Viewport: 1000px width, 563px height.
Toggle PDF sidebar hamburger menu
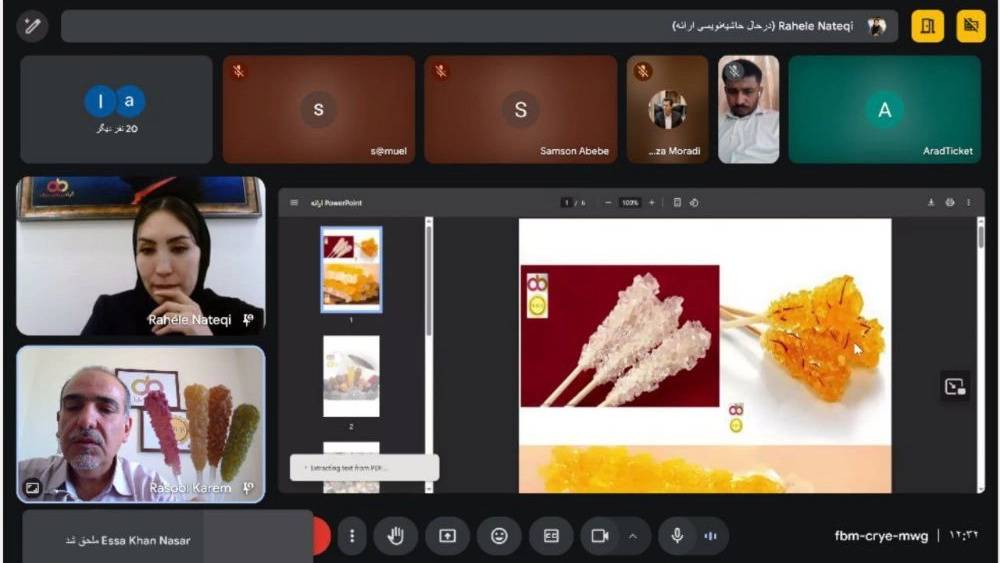(x=294, y=203)
